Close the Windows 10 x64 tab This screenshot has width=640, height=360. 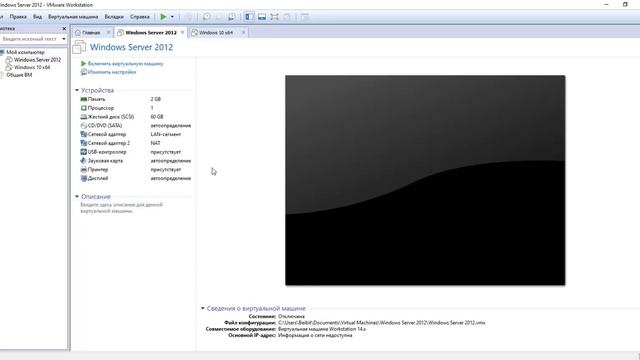[243, 32]
